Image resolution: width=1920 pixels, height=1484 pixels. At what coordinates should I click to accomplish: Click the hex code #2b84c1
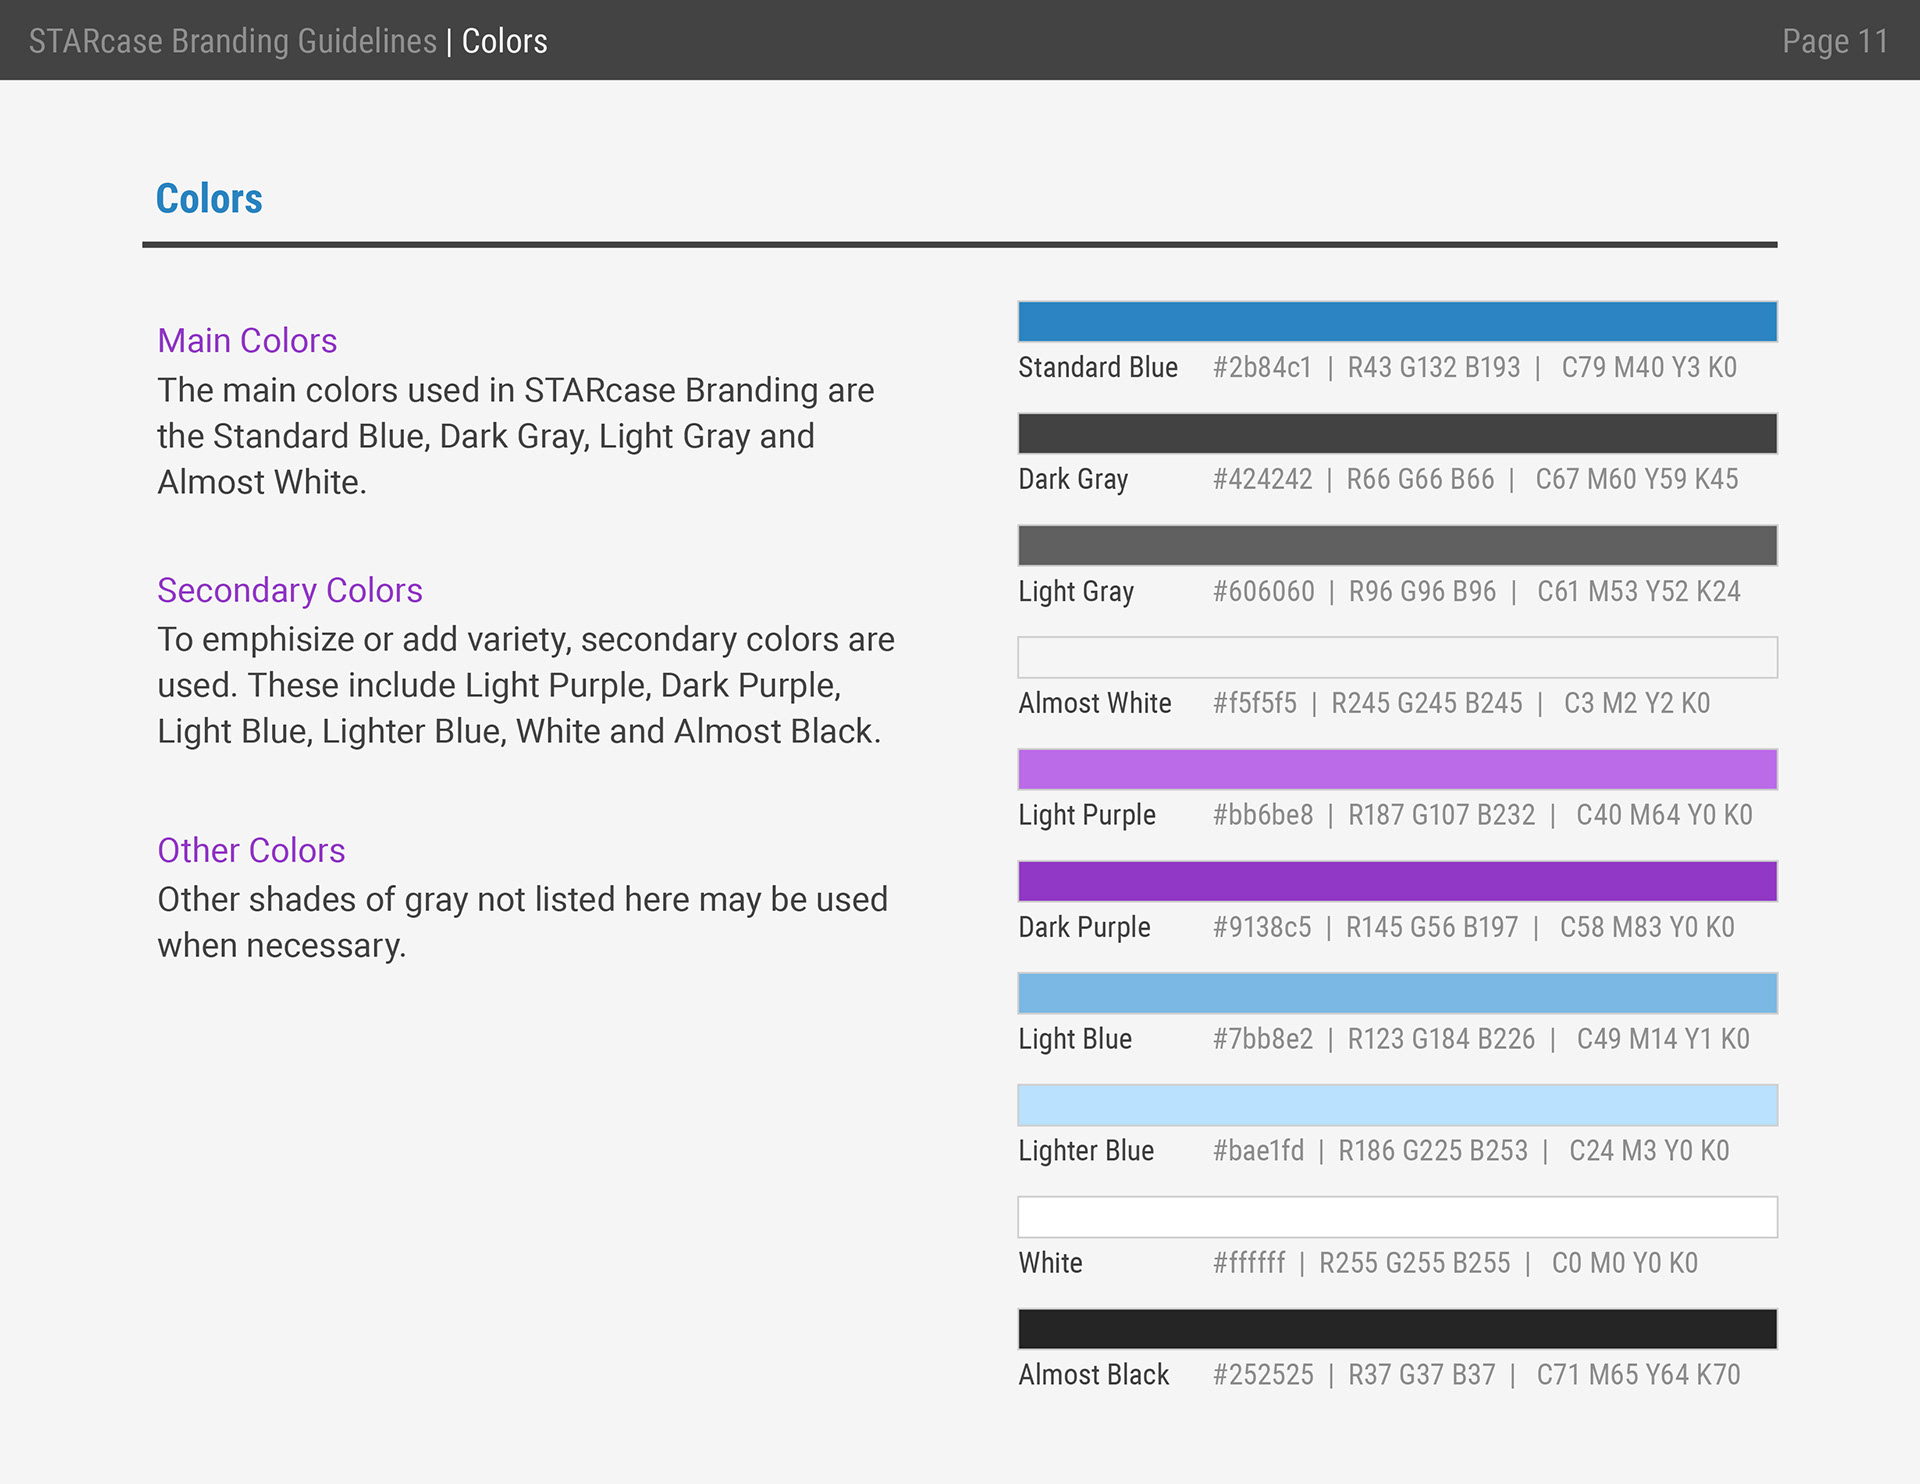[1262, 368]
